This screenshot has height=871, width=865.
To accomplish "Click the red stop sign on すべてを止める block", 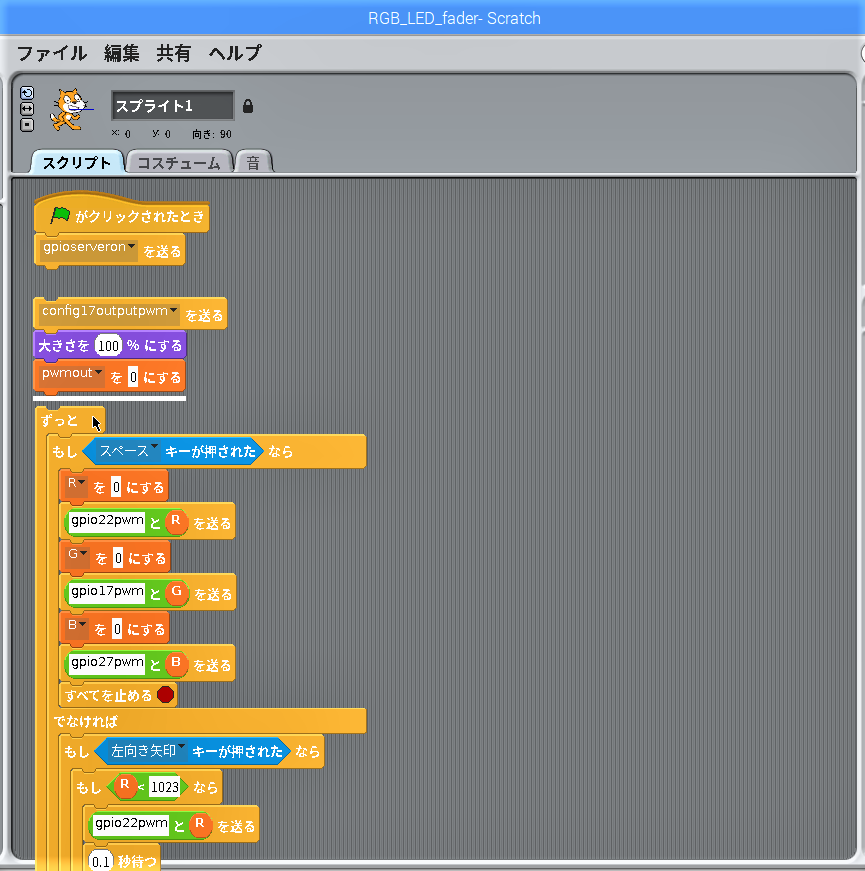I will (x=166, y=694).
